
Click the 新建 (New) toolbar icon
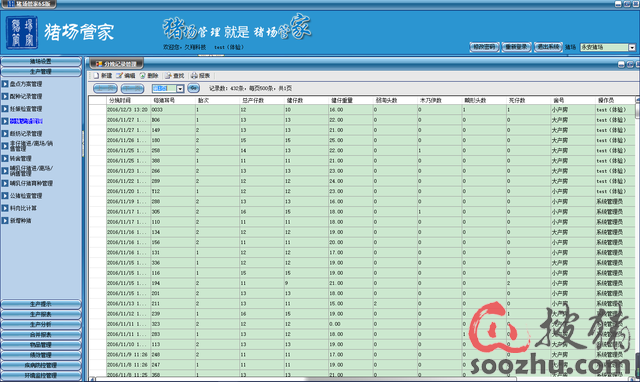click(x=96, y=76)
